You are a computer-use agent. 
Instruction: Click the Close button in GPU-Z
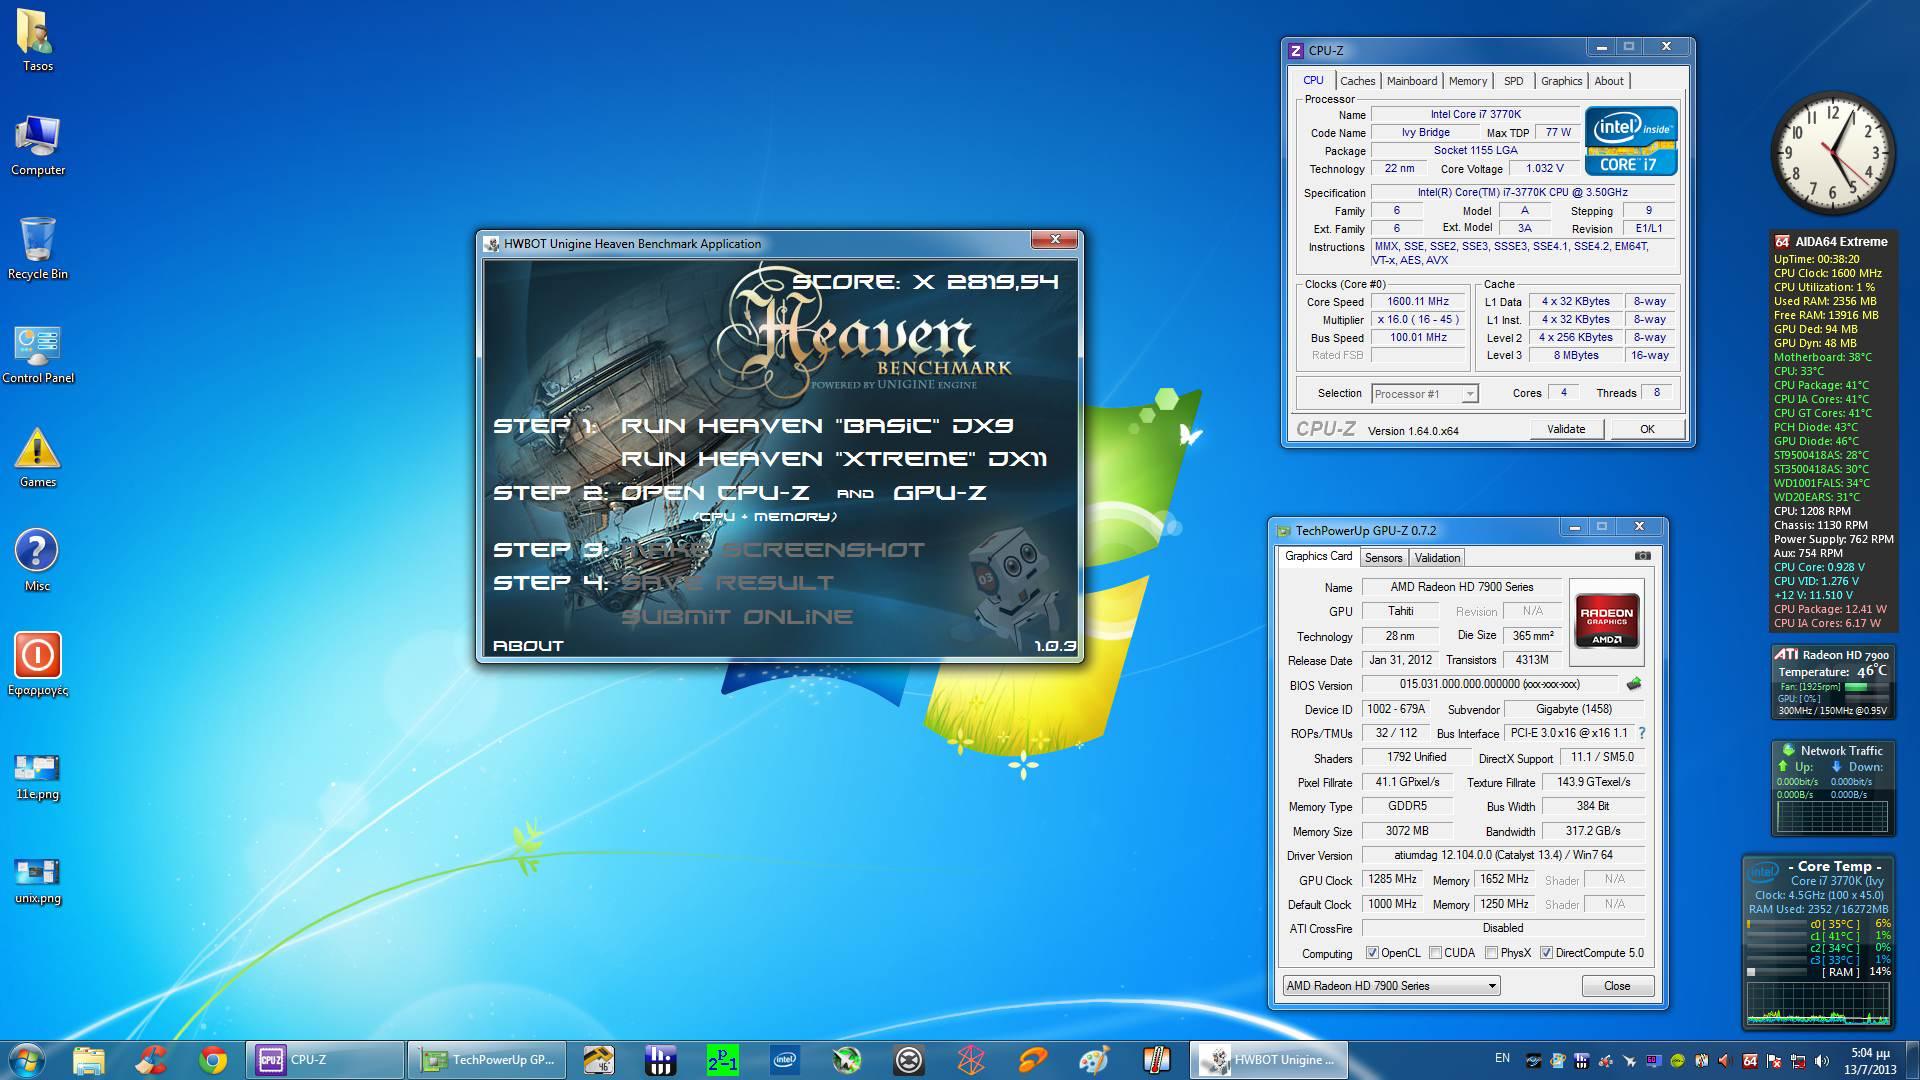[1617, 986]
